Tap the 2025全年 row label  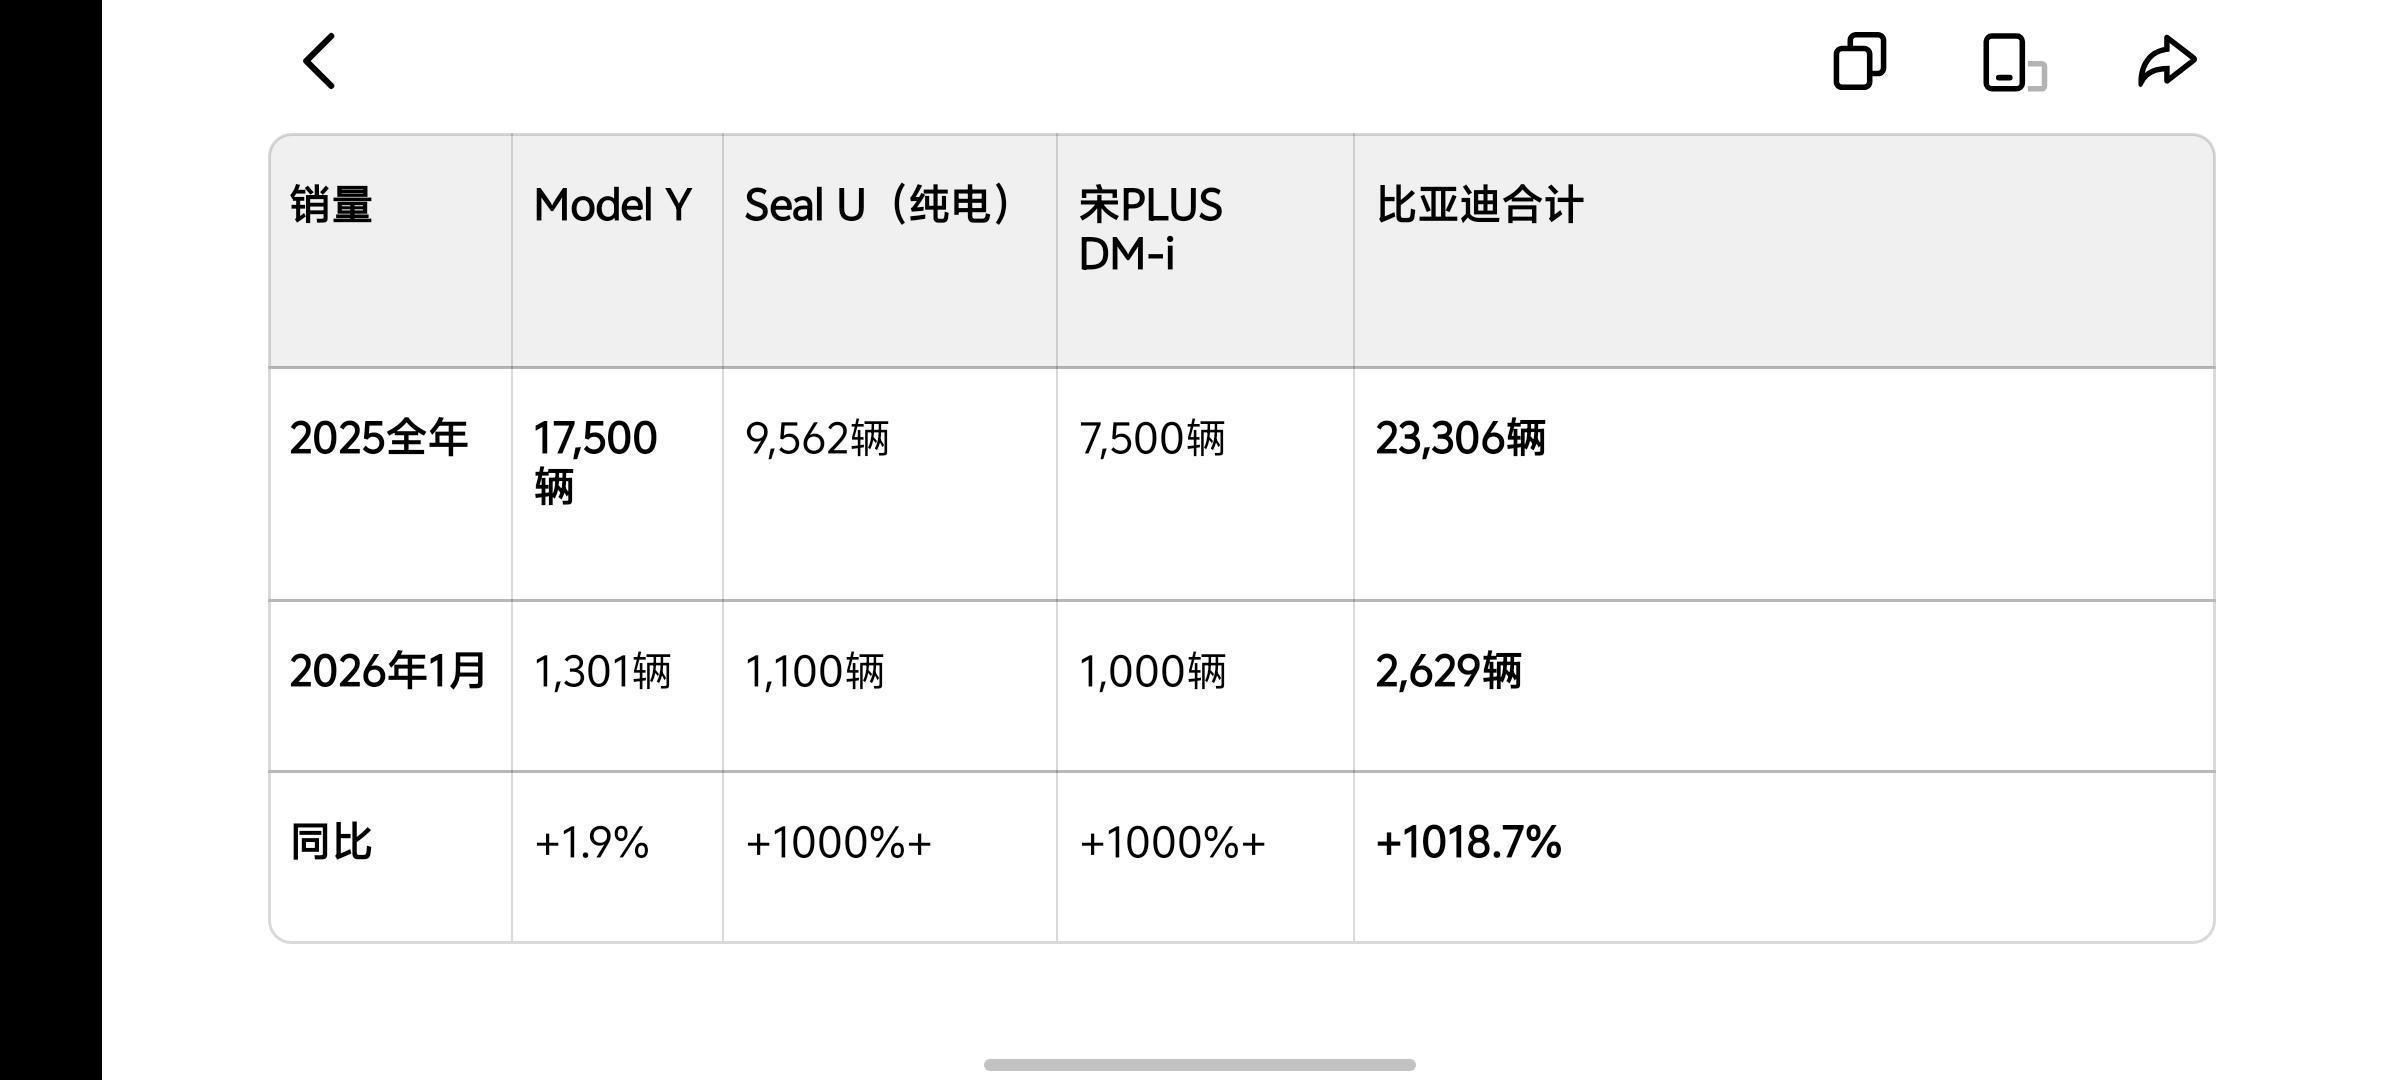pyautogui.click(x=378, y=438)
